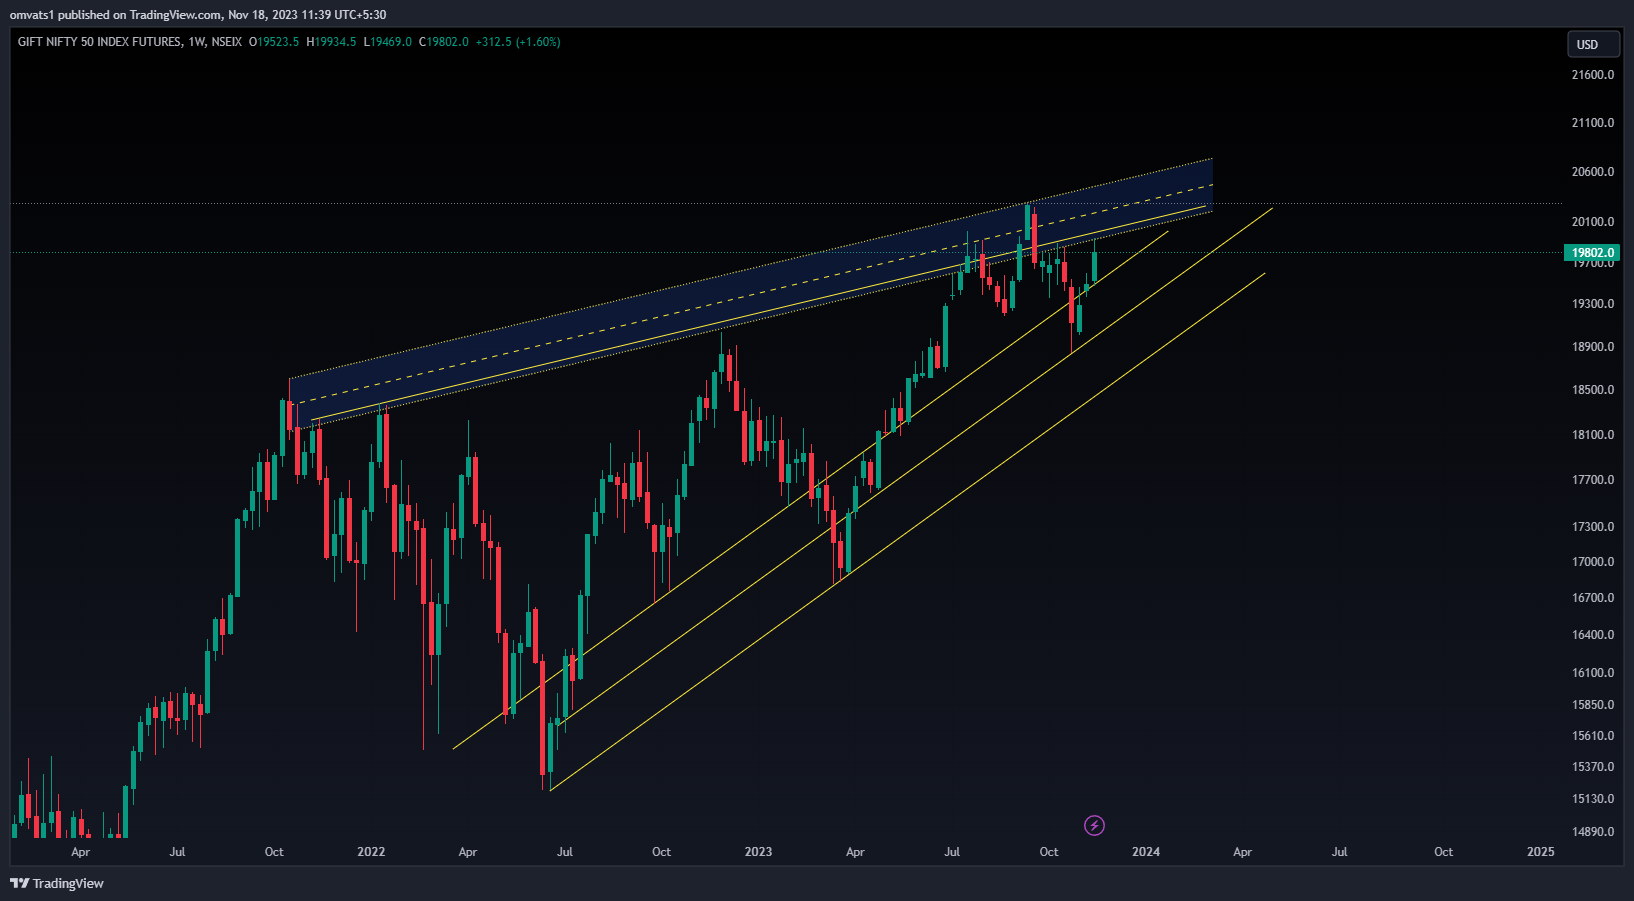
Task: Click the 15610.0 price axis label
Action: pos(1593,736)
